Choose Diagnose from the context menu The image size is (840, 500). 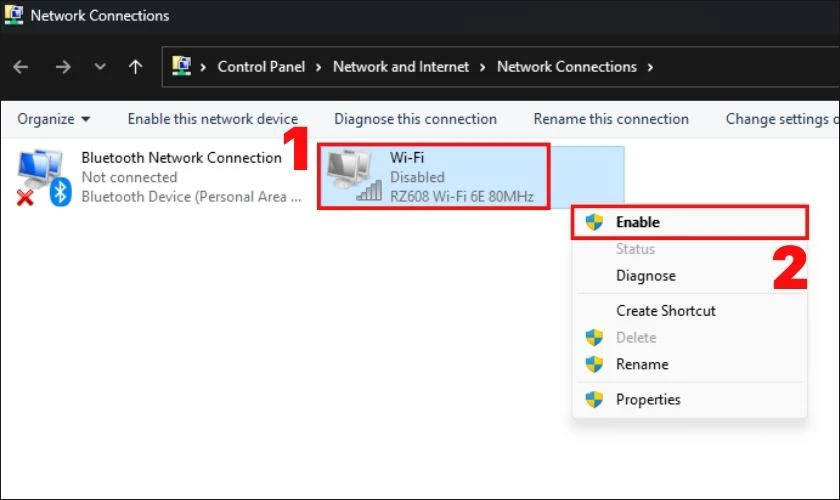tap(645, 275)
